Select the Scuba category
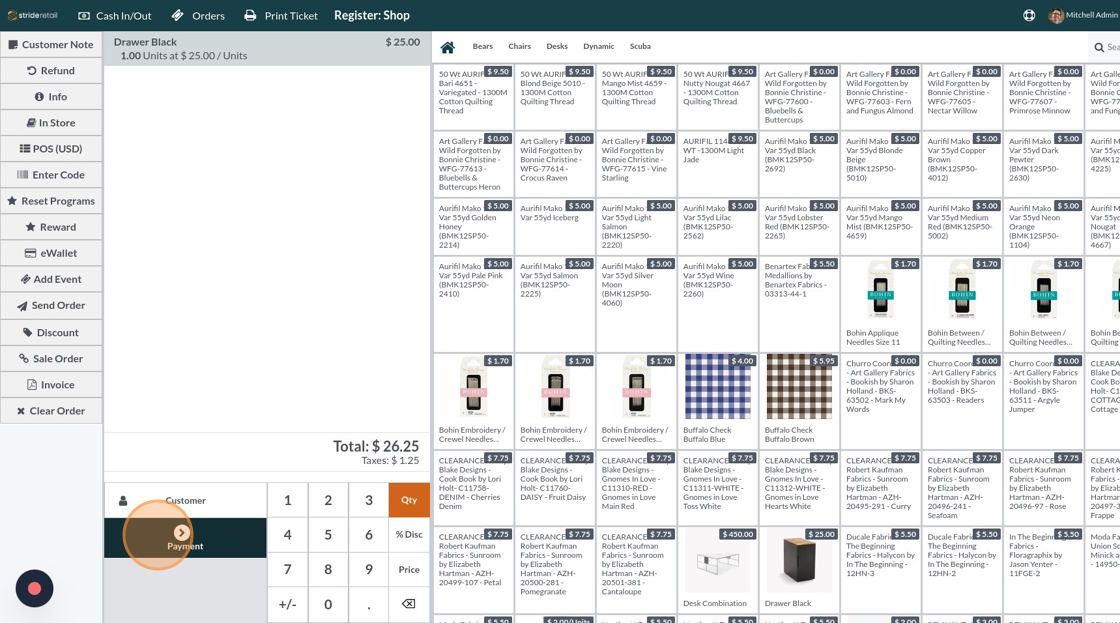Image resolution: width=1120 pixels, height=623 pixels. click(640, 46)
